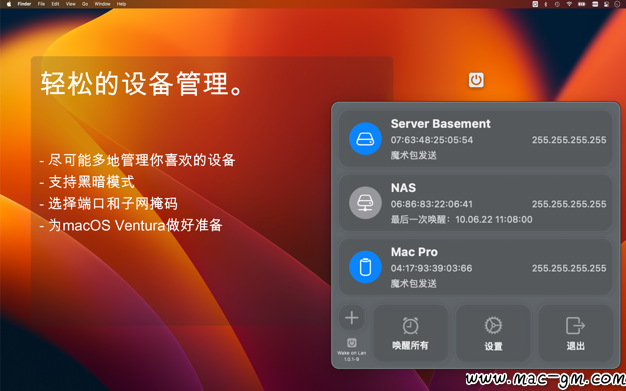The width and height of the screenshot is (626, 391).
Task: Quit the app with 退出 button
Action: [576, 333]
